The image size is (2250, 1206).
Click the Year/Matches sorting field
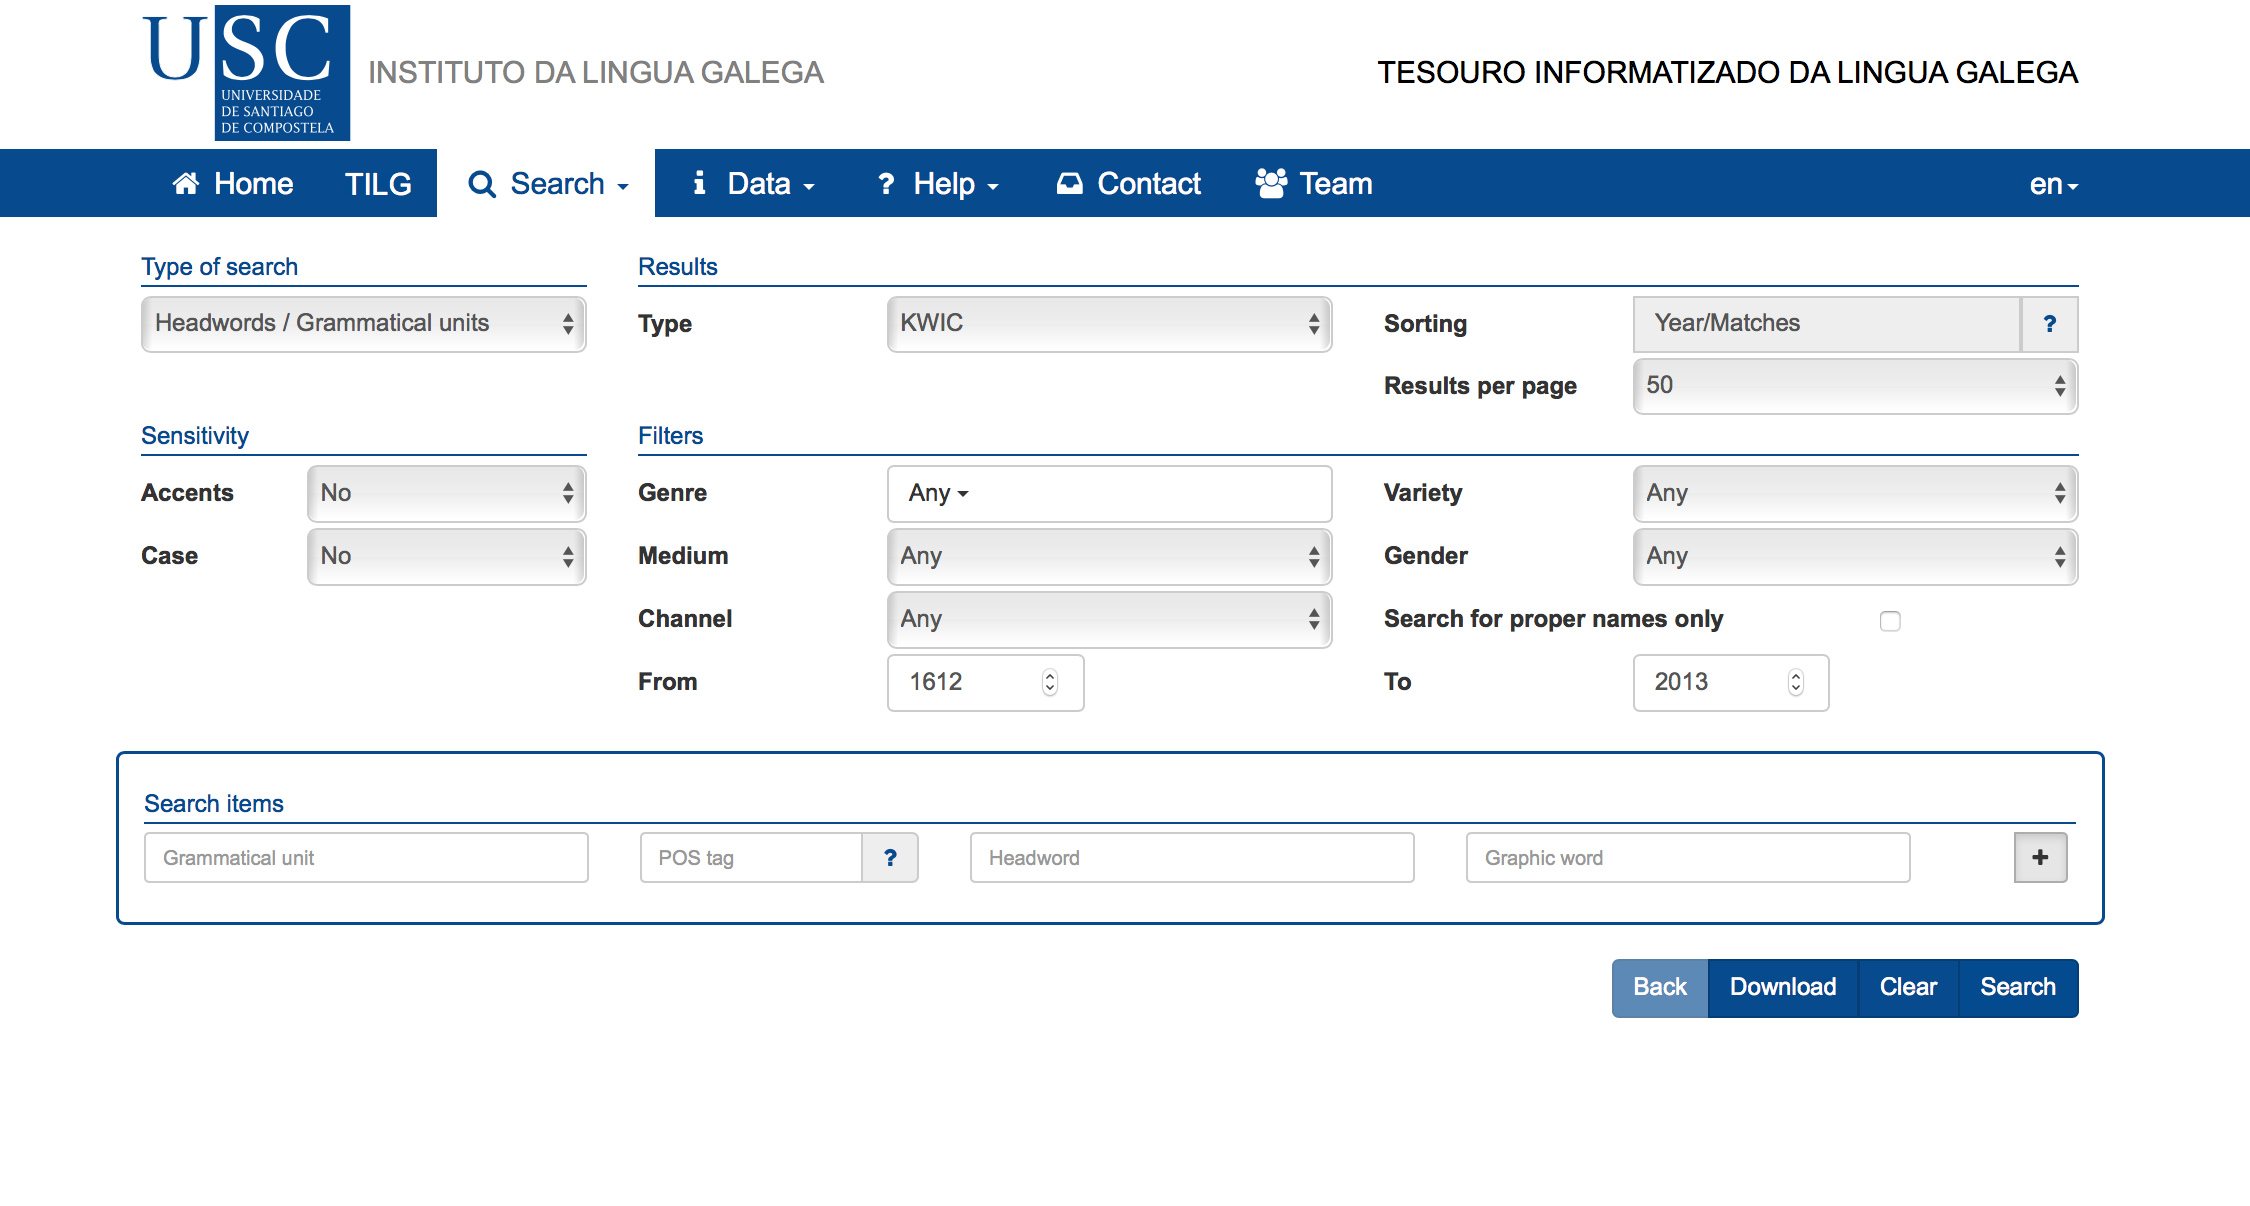1827,324
